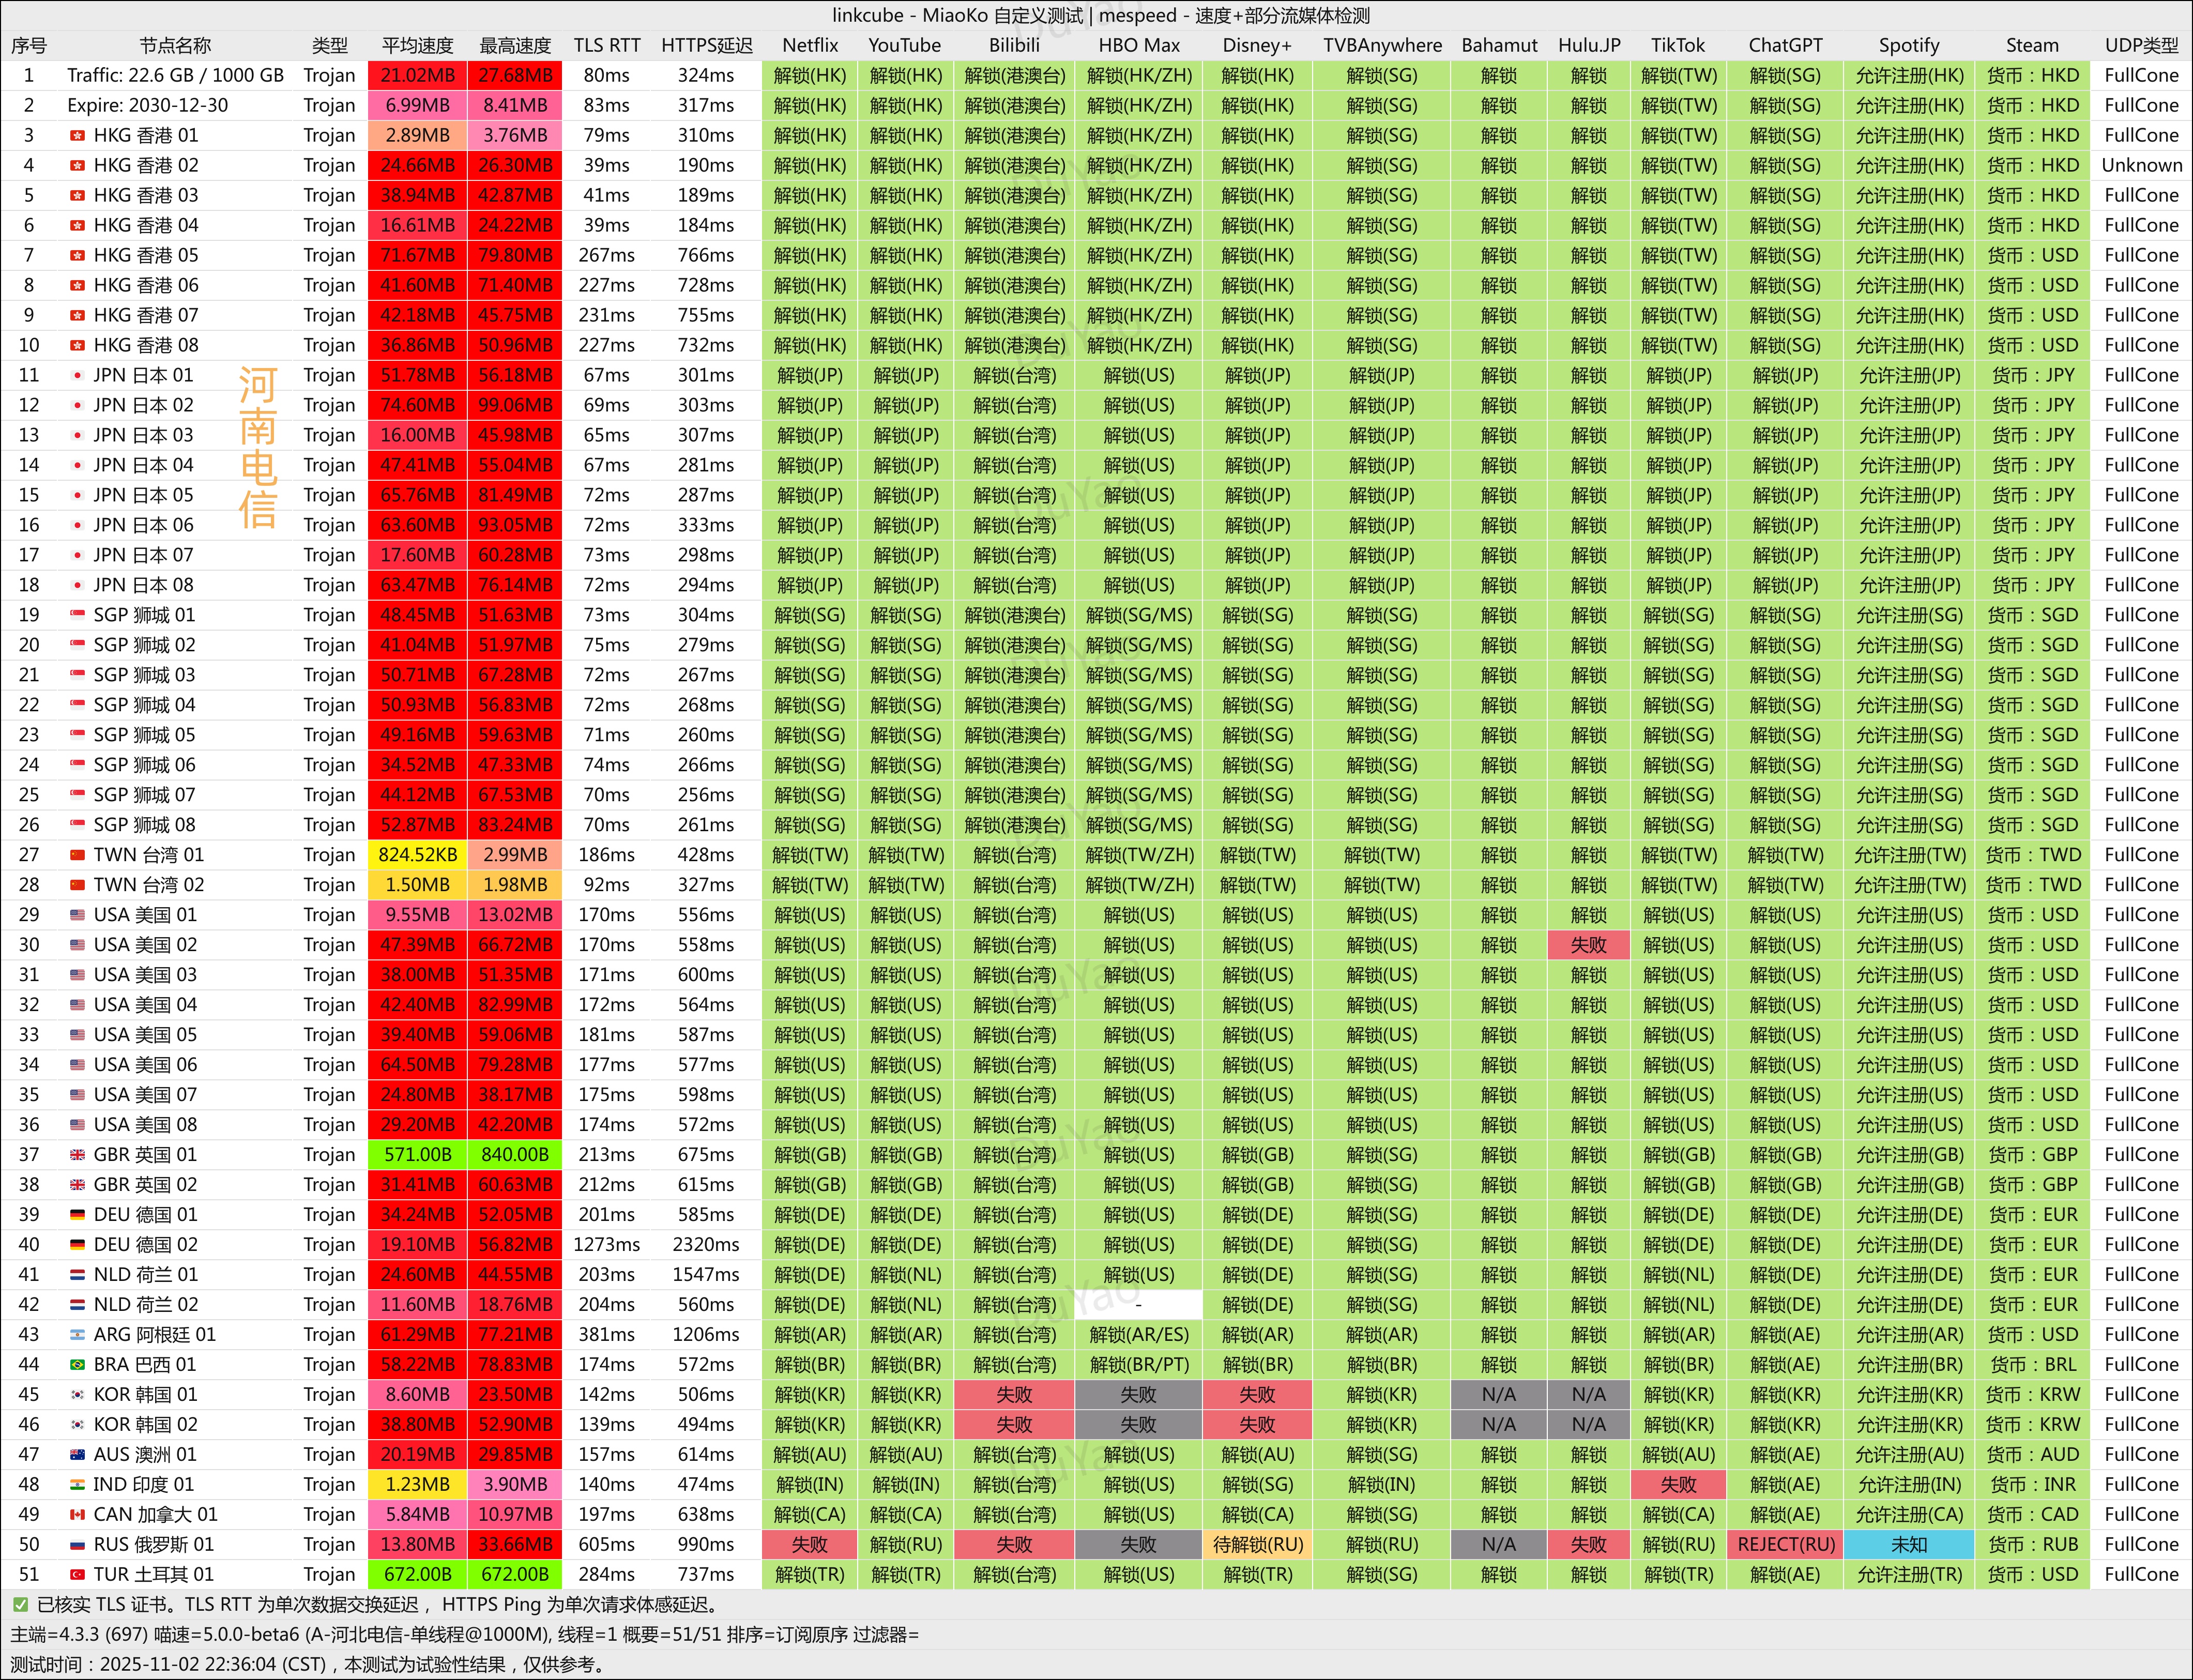Click the 待解锁(RU) Disney+ cell
This screenshot has width=2193, height=1680.
pyautogui.click(x=1257, y=1545)
